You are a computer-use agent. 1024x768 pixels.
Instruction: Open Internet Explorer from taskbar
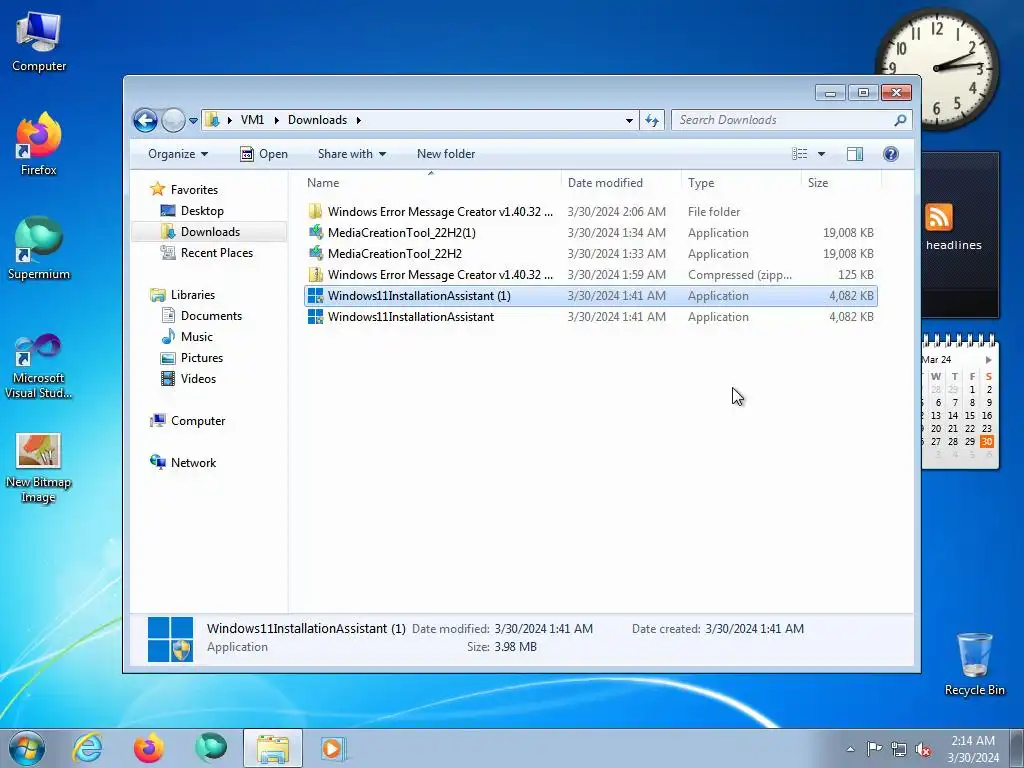[x=88, y=748]
